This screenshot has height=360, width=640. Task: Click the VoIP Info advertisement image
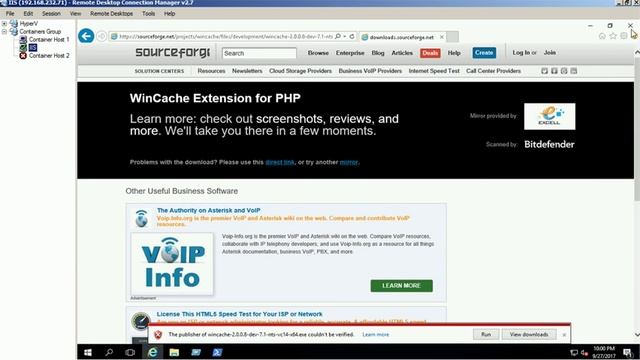(172, 264)
